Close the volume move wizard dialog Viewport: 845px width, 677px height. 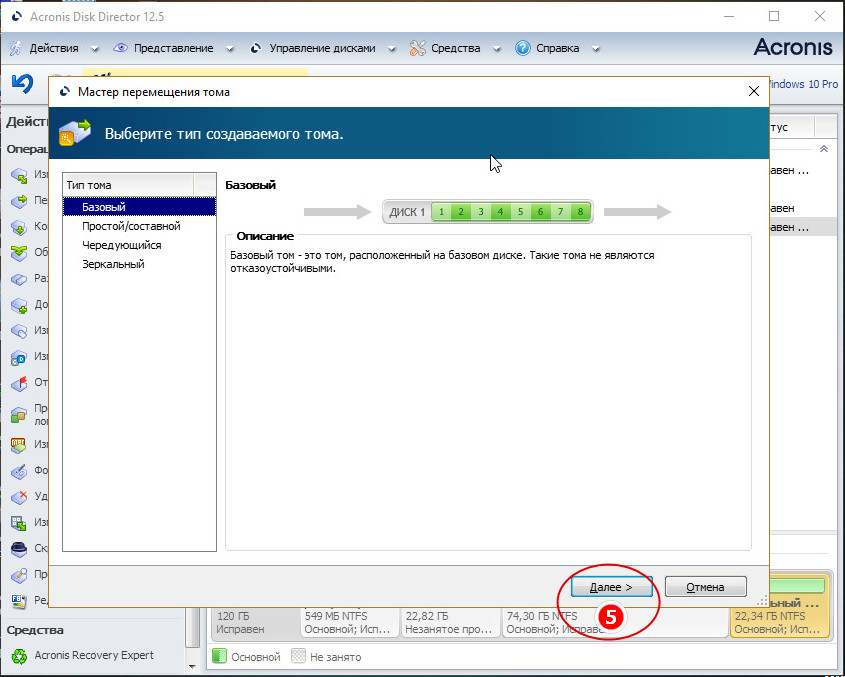coord(754,92)
